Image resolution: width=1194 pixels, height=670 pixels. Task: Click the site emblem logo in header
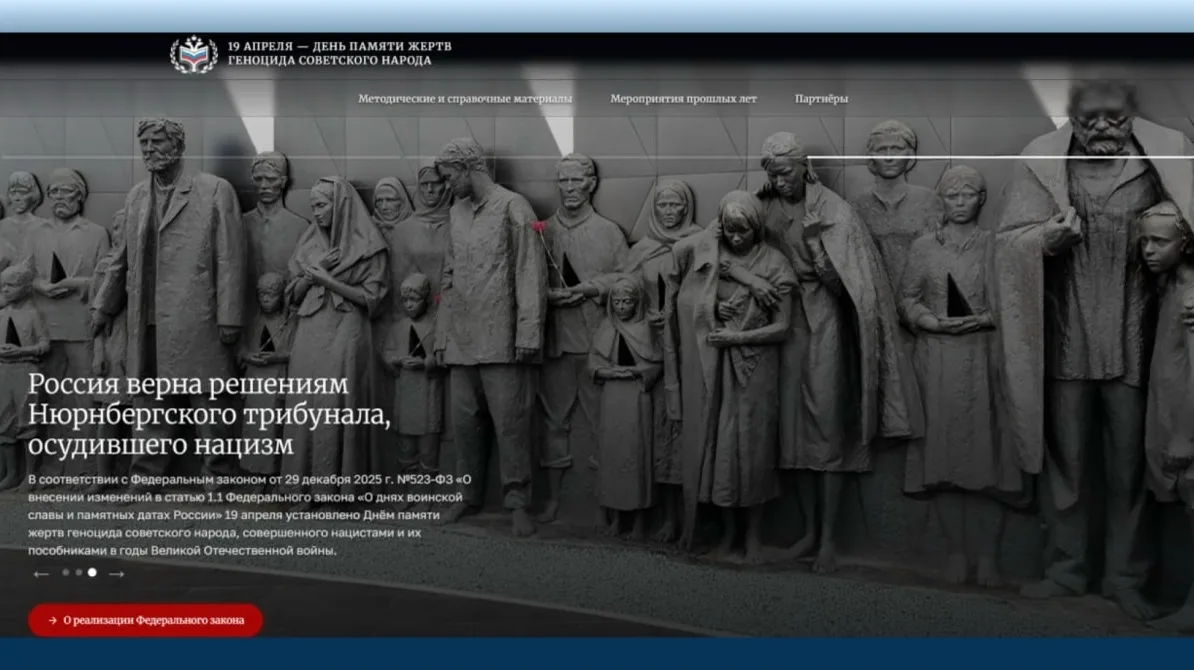[193, 54]
